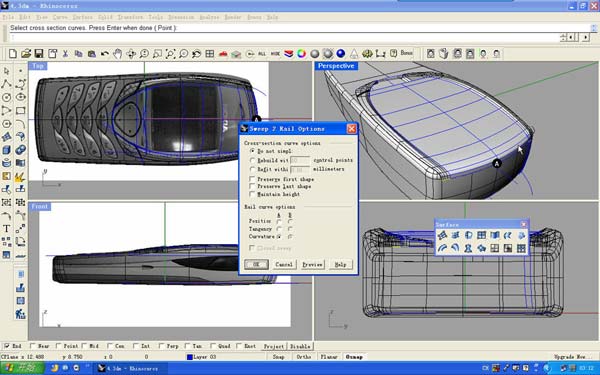The height and width of the screenshot is (375, 600).
Task: Select the Circle tool in left toolbar
Action: tap(7, 97)
